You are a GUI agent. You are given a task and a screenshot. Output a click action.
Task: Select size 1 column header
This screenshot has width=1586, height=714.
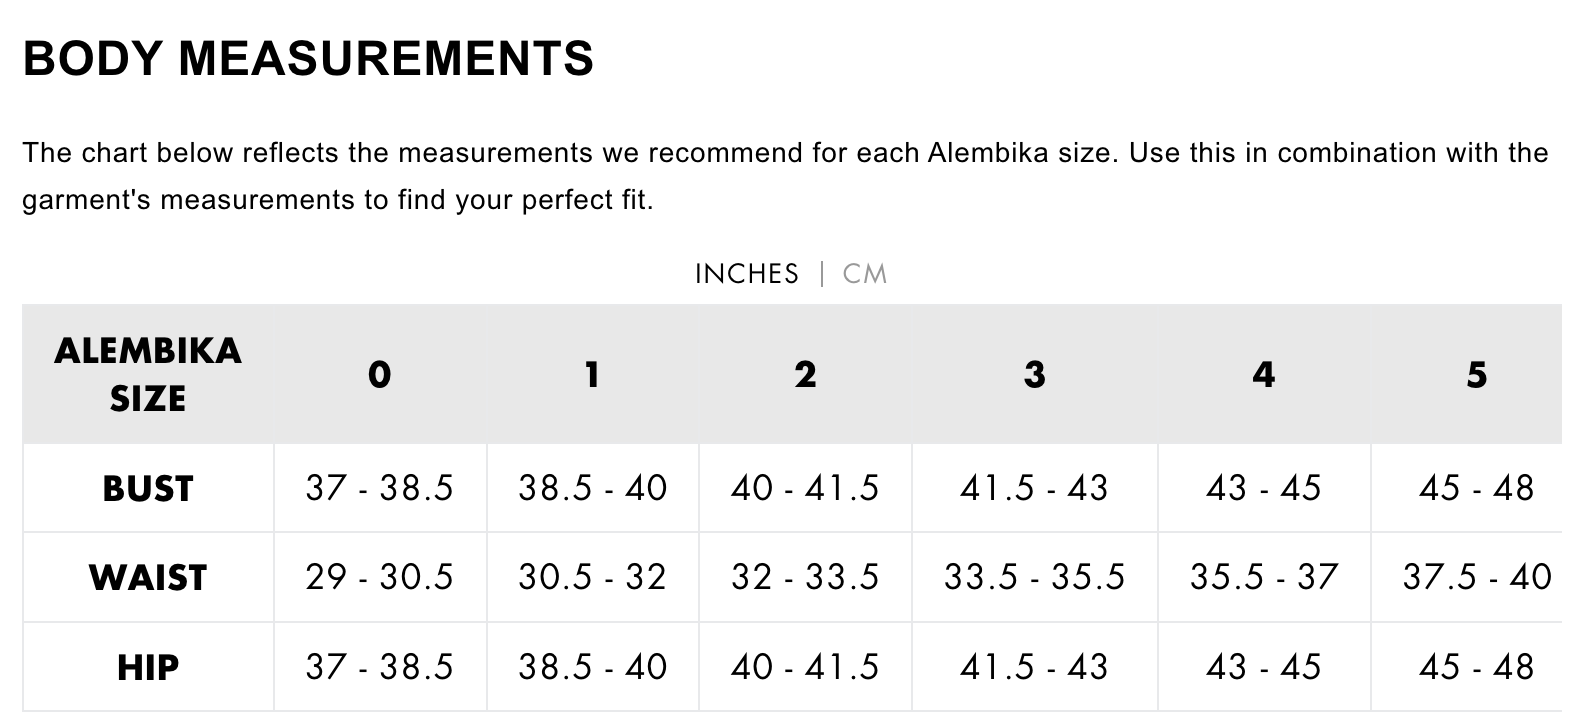pyautogui.click(x=593, y=374)
